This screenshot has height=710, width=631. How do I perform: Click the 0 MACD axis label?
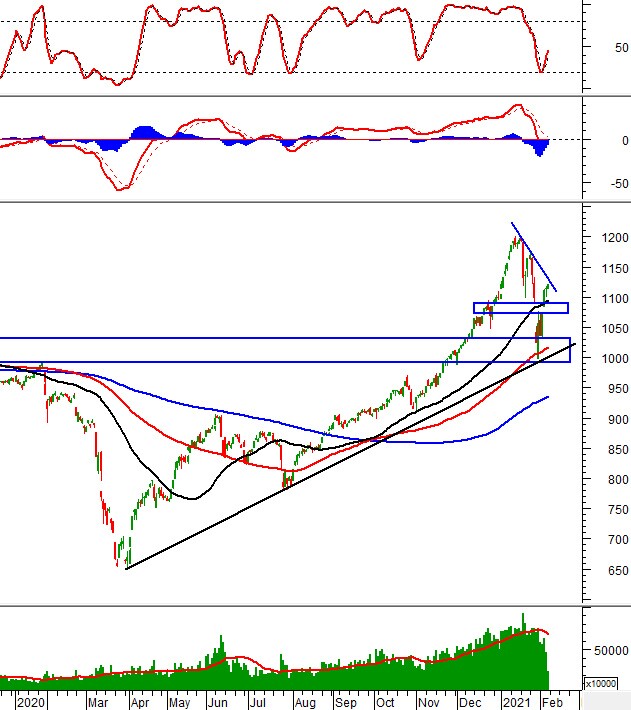point(625,141)
